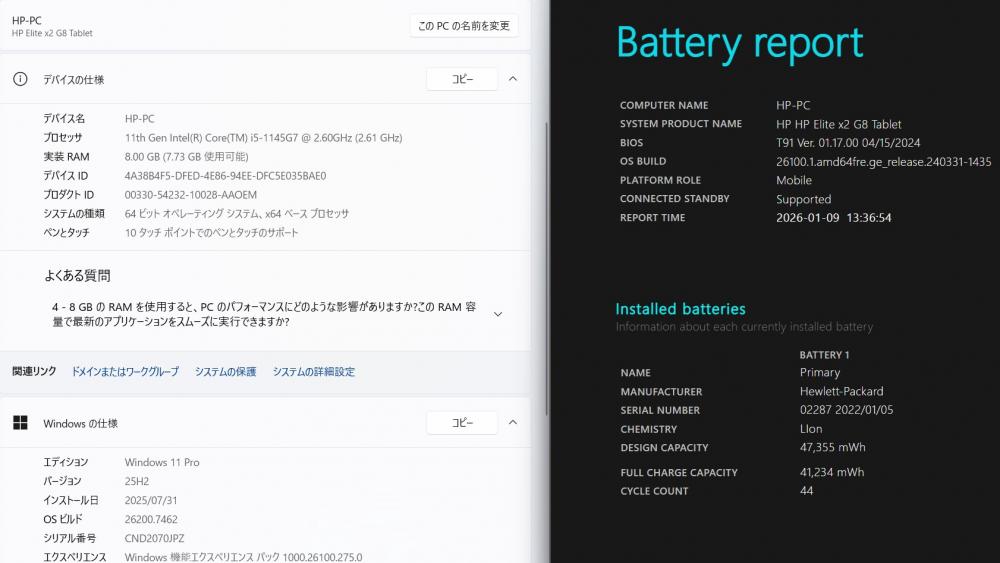
Task: Click the よくある質問 heading
Action: pyautogui.click(x=77, y=276)
